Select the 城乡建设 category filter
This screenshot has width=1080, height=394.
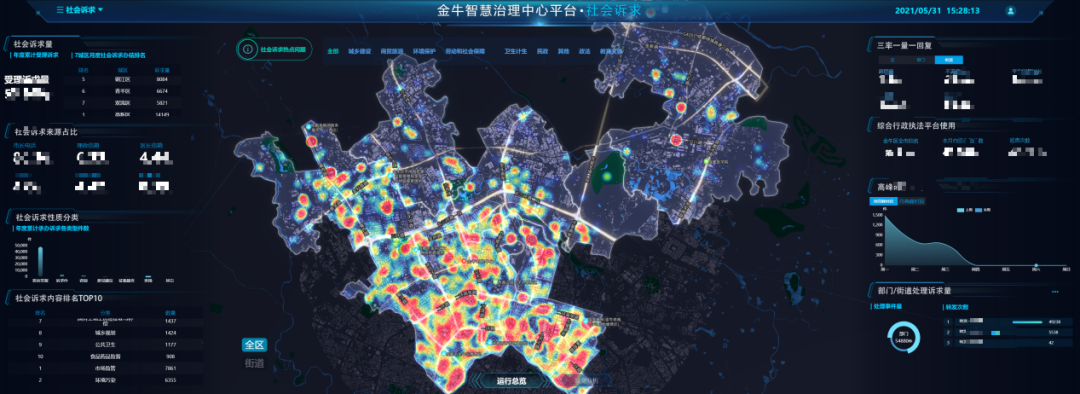360,51
